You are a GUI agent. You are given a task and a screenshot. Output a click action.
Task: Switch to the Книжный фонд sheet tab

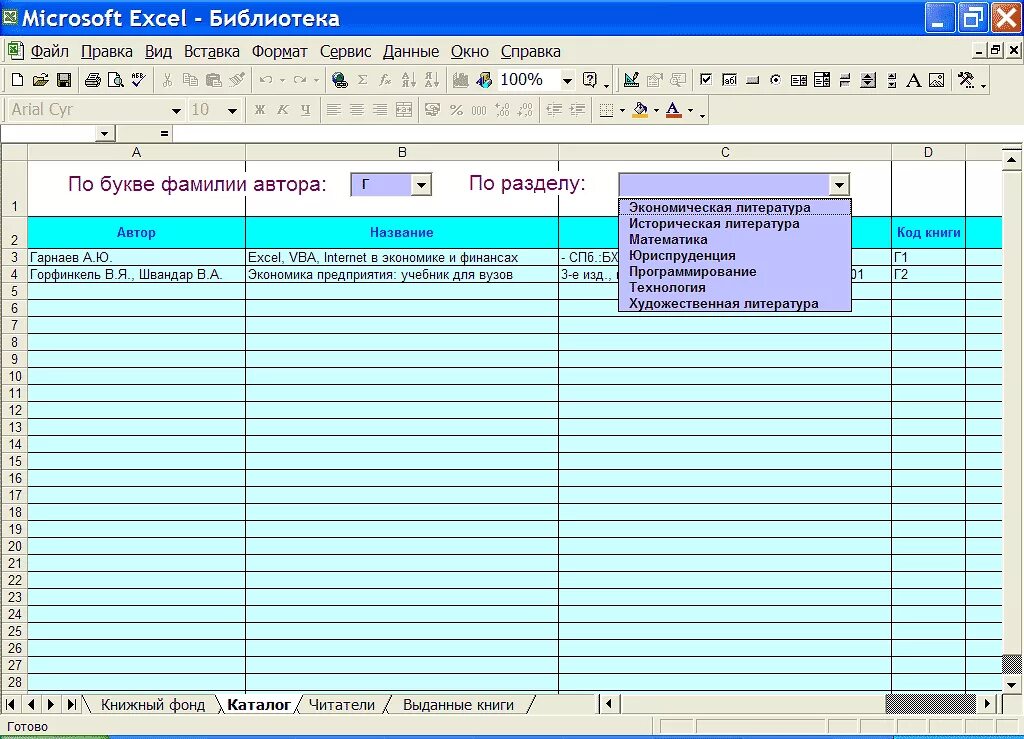(153, 705)
